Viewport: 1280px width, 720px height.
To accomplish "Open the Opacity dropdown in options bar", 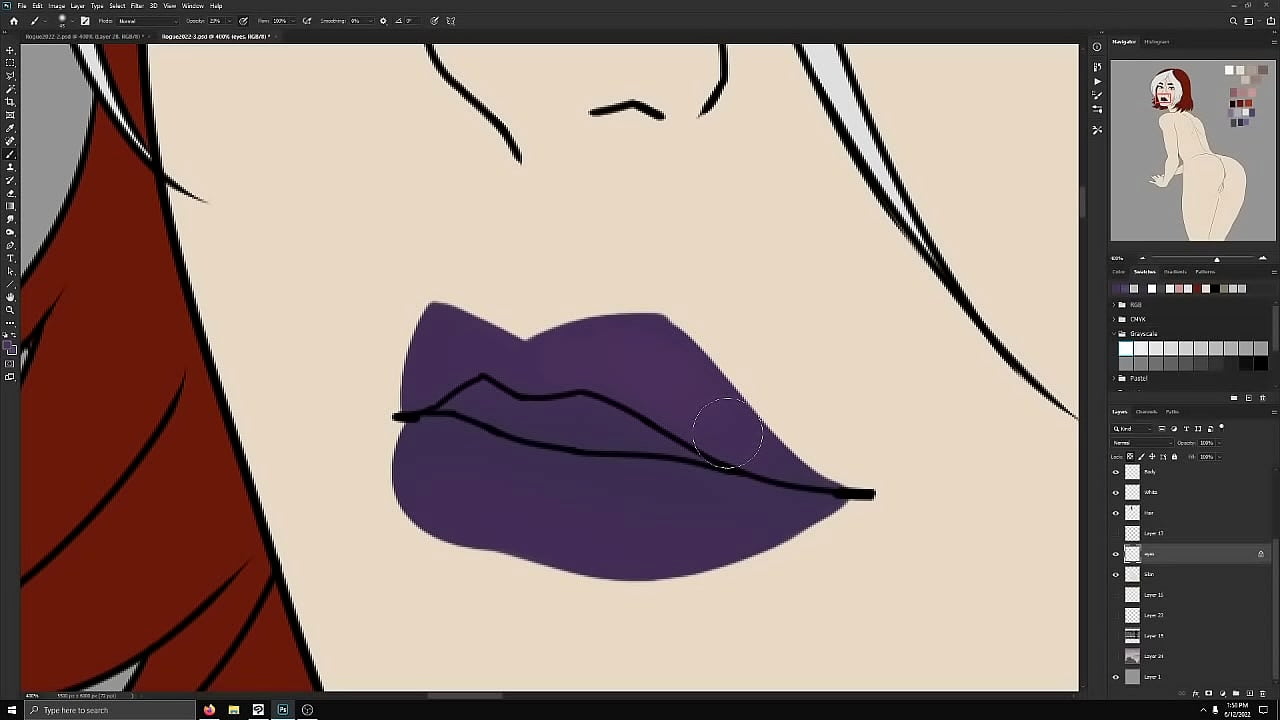I will coord(230,20).
